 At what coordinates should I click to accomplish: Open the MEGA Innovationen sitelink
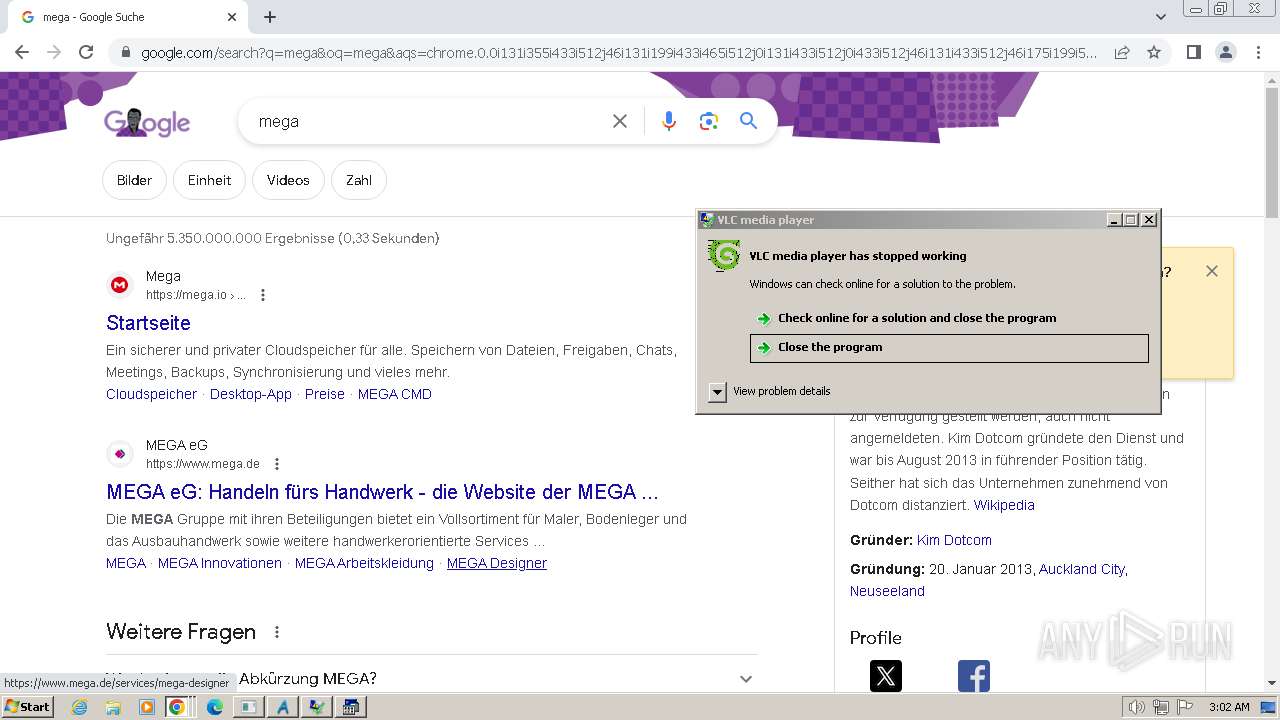220,563
